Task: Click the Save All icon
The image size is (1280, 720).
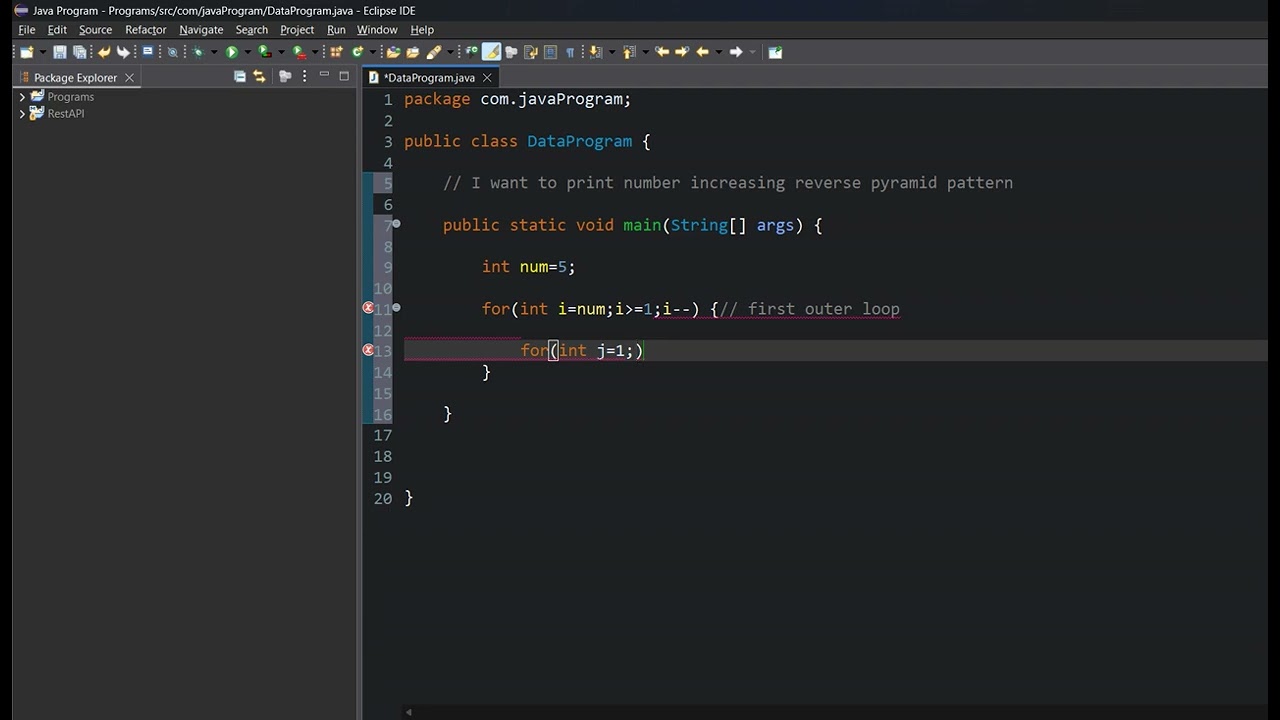Action: pos(80,52)
